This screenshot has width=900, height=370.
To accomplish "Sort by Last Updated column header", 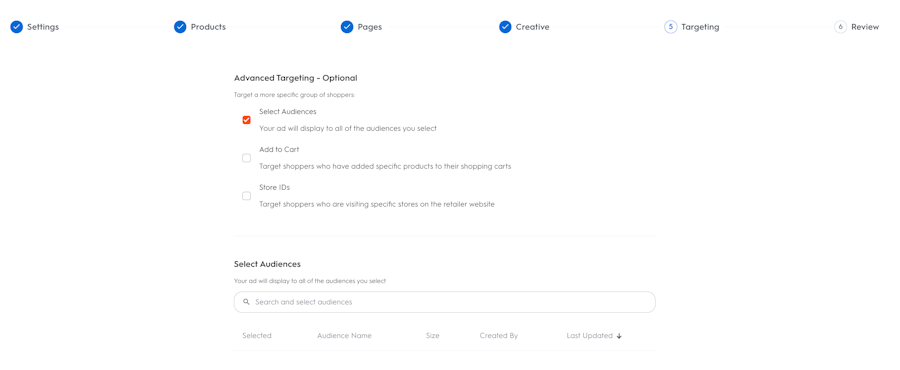I will [x=589, y=336].
